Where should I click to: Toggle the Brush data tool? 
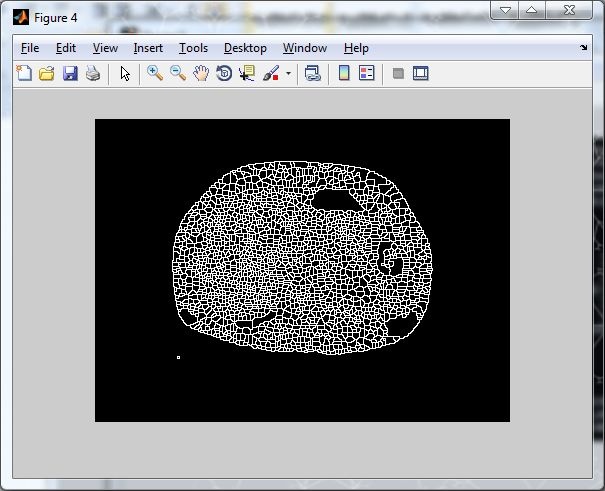pos(270,73)
